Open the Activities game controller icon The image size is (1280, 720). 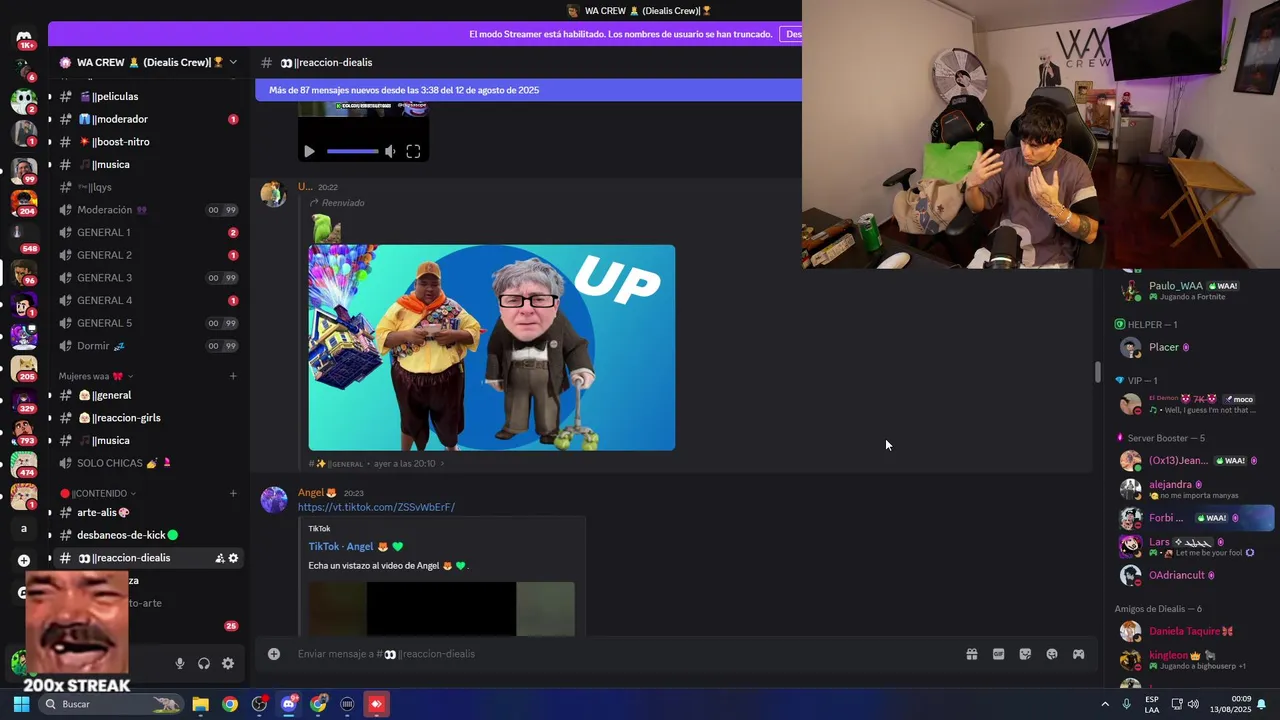(x=1079, y=654)
